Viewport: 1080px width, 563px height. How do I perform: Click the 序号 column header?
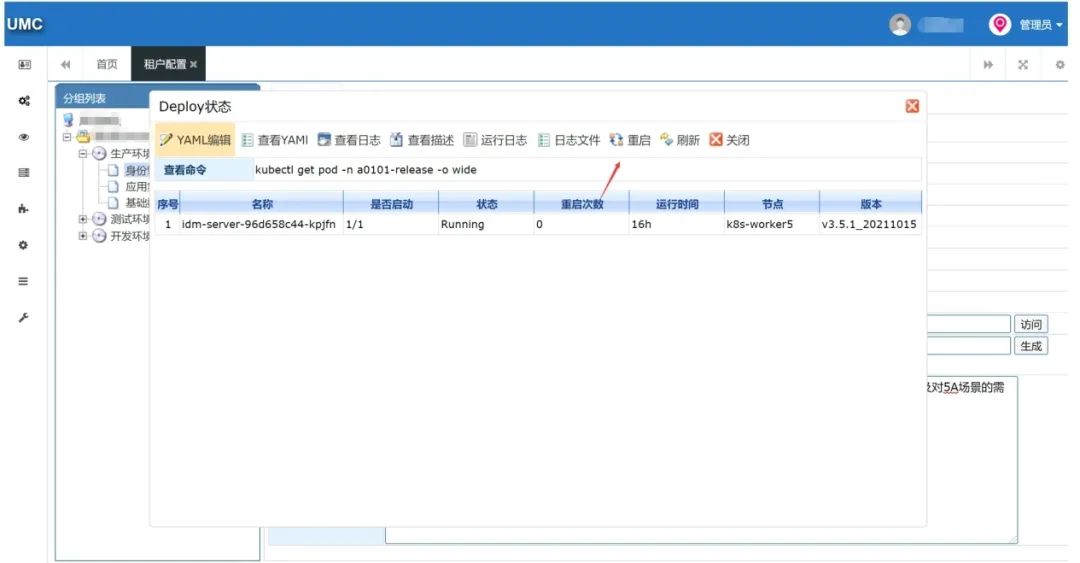167,204
